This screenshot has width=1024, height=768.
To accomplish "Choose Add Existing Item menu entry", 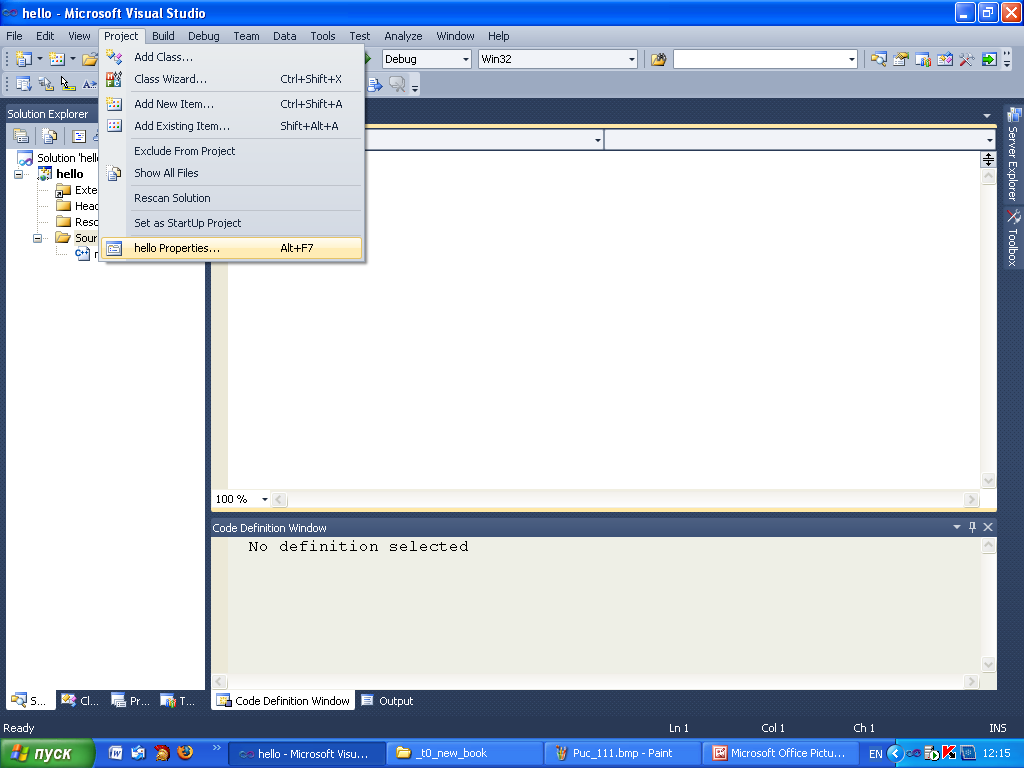I will [x=232, y=126].
